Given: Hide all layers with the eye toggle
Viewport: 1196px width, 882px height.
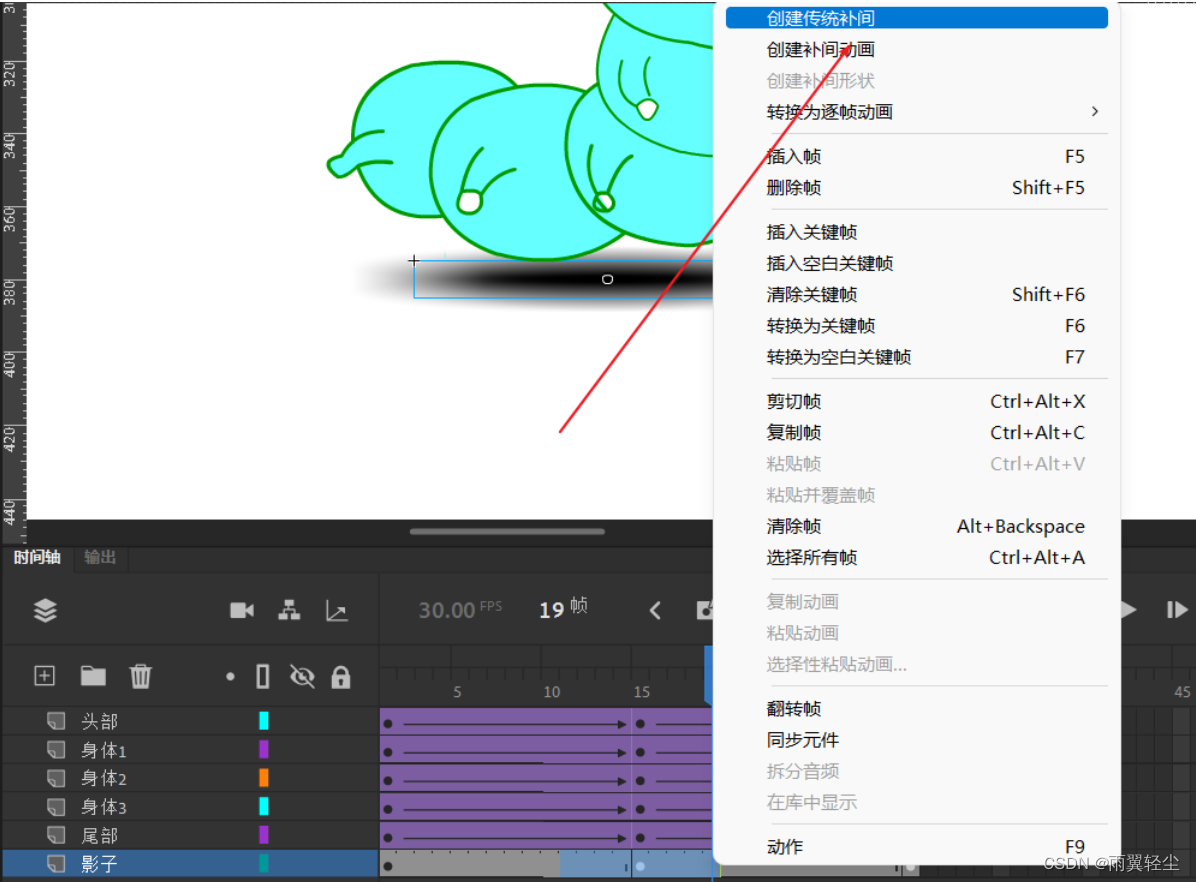Looking at the screenshot, I should coord(301,676).
